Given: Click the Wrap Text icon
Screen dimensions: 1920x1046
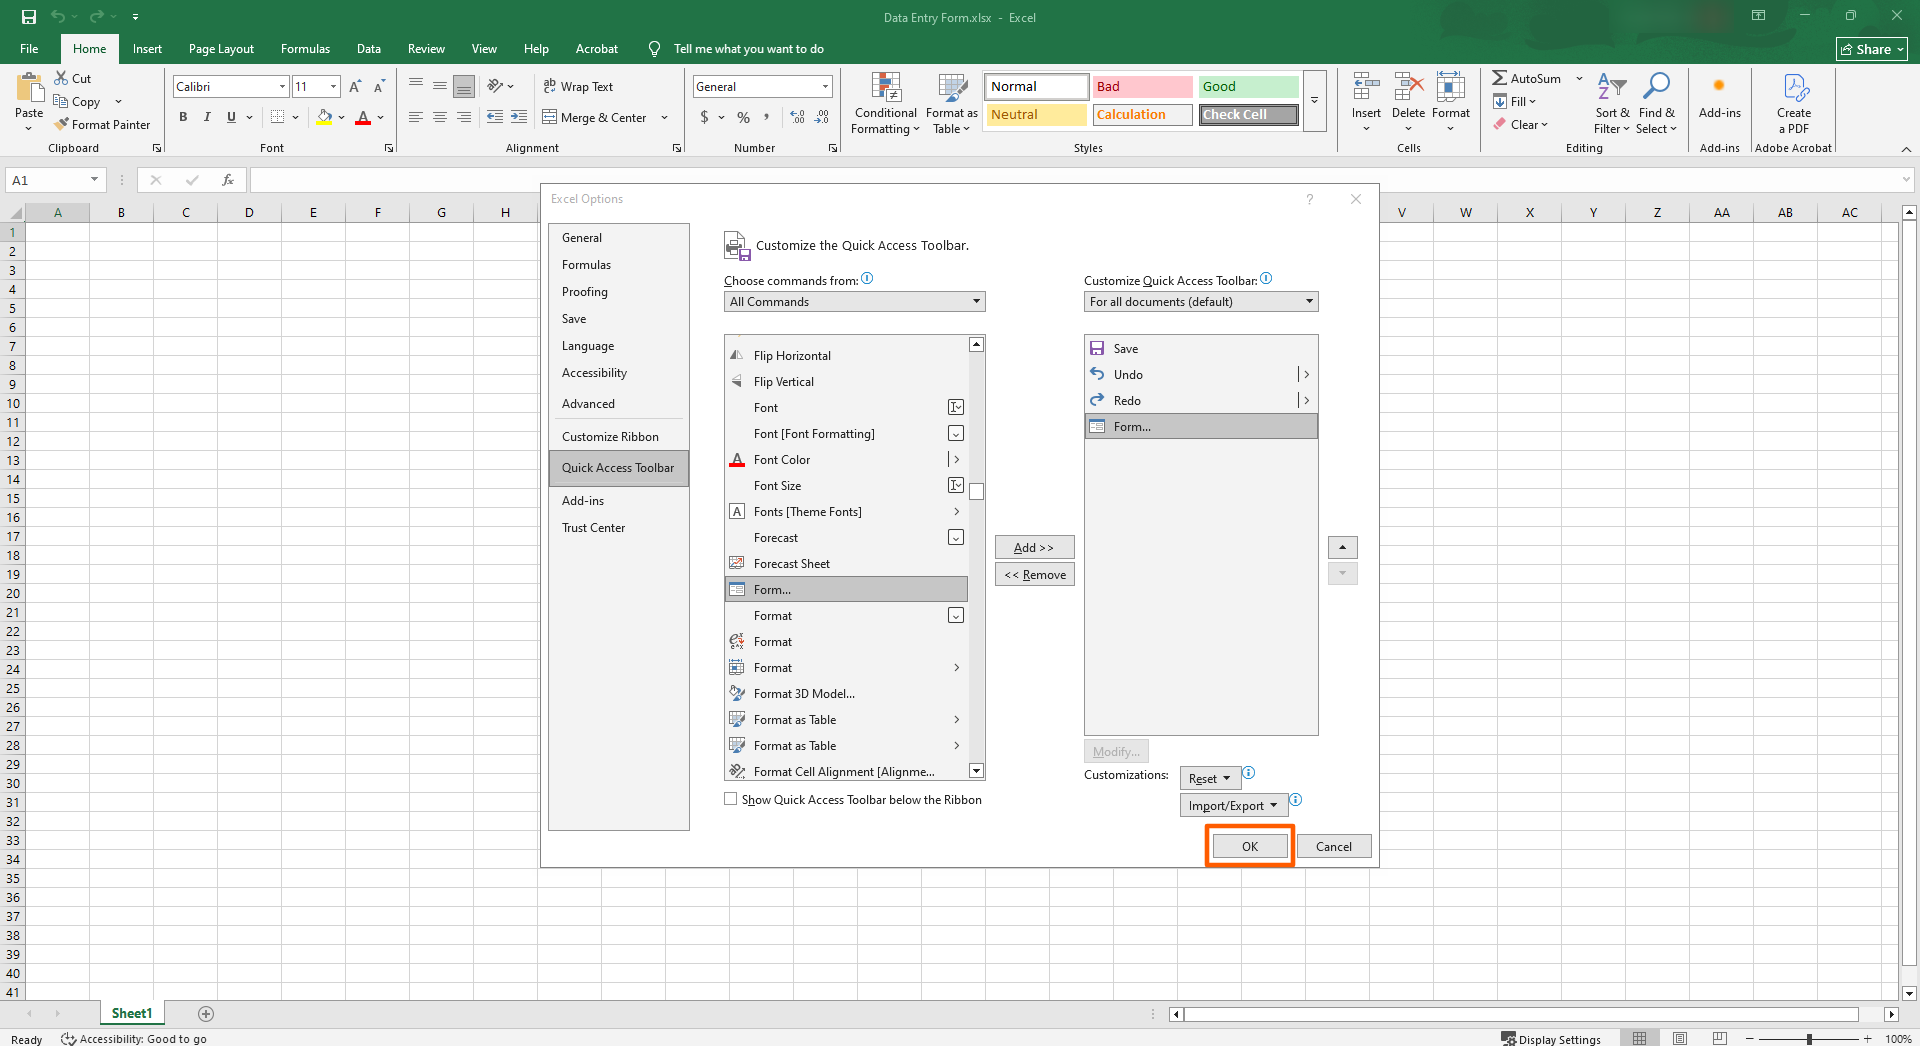Looking at the screenshot, I should coord(550,86).
